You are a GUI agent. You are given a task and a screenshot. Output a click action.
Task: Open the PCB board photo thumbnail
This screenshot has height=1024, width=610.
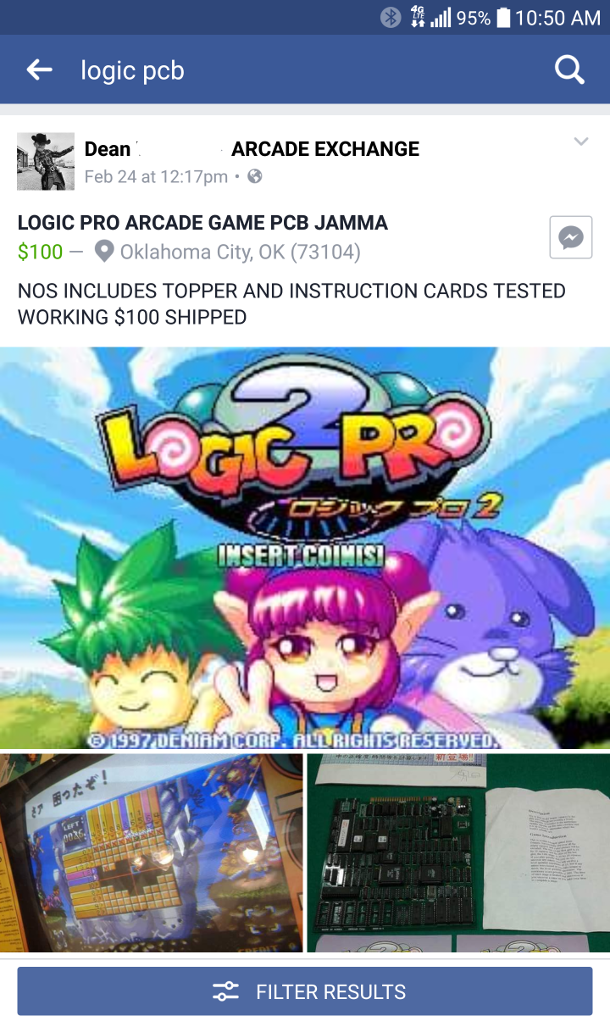(x=458, y=852)
